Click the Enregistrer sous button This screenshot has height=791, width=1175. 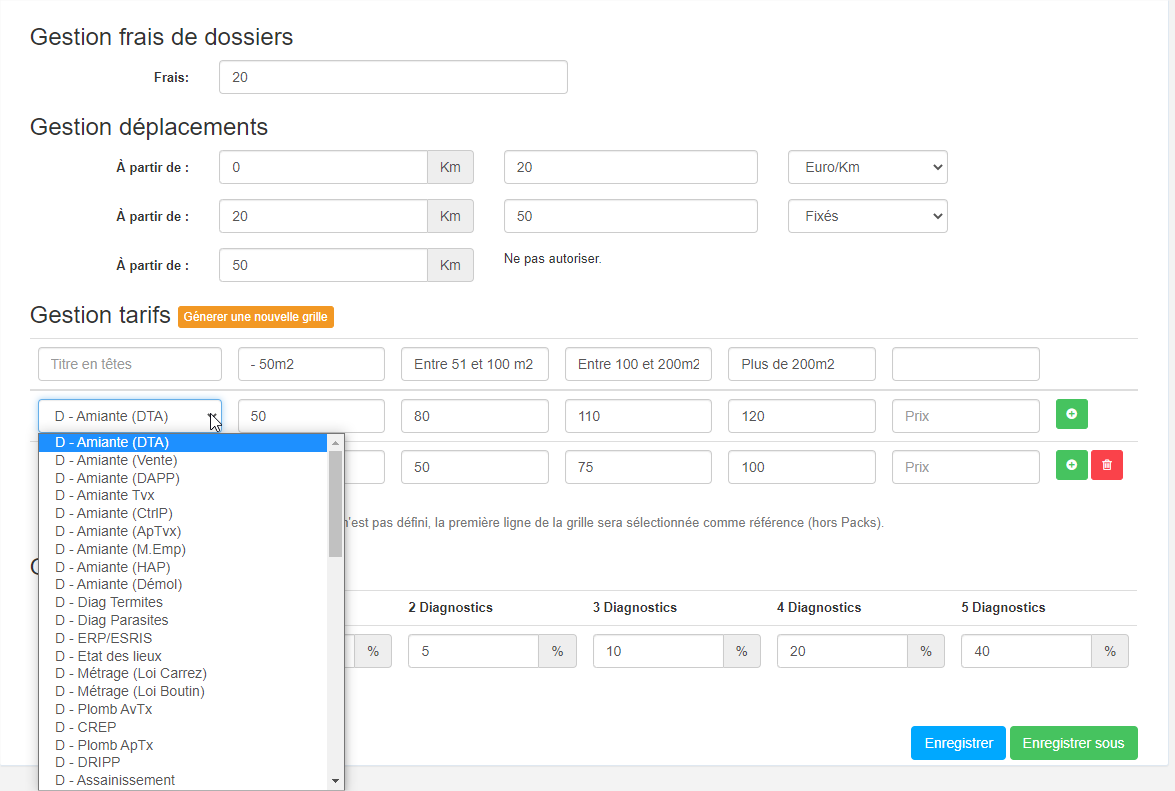click(1073, 743)
